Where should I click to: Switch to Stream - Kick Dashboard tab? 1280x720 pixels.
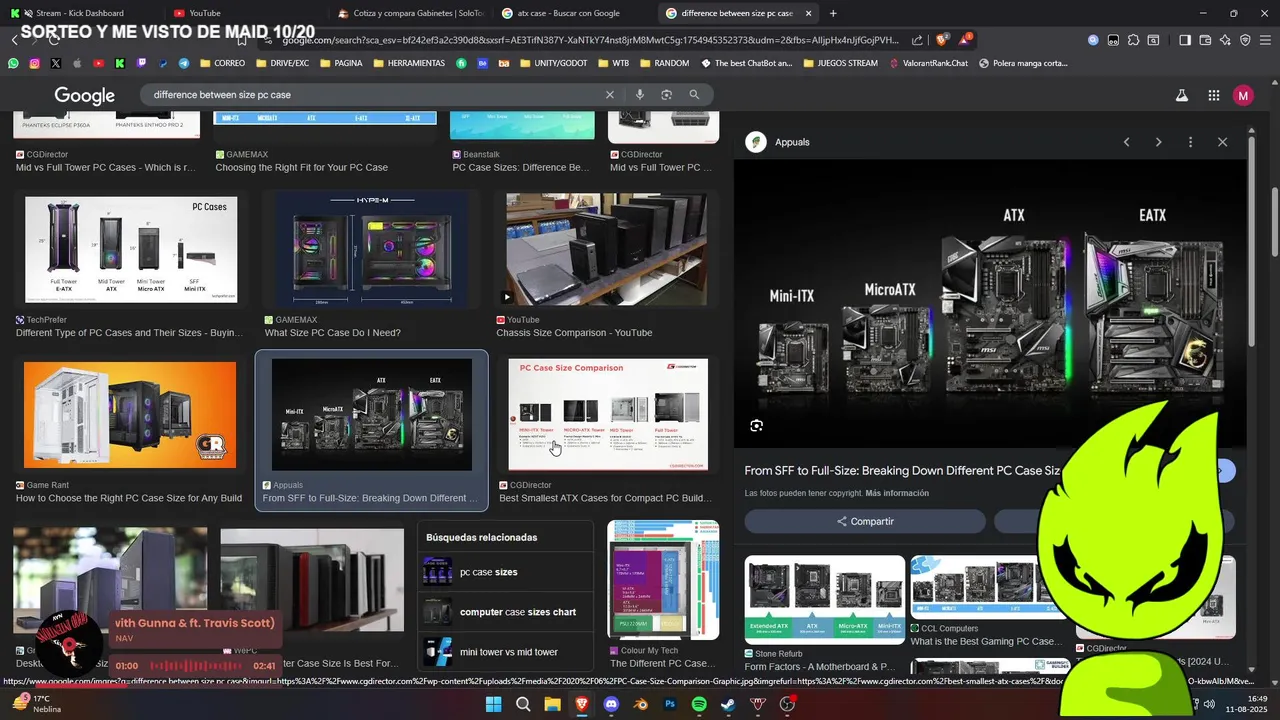(x=80, y=13)
